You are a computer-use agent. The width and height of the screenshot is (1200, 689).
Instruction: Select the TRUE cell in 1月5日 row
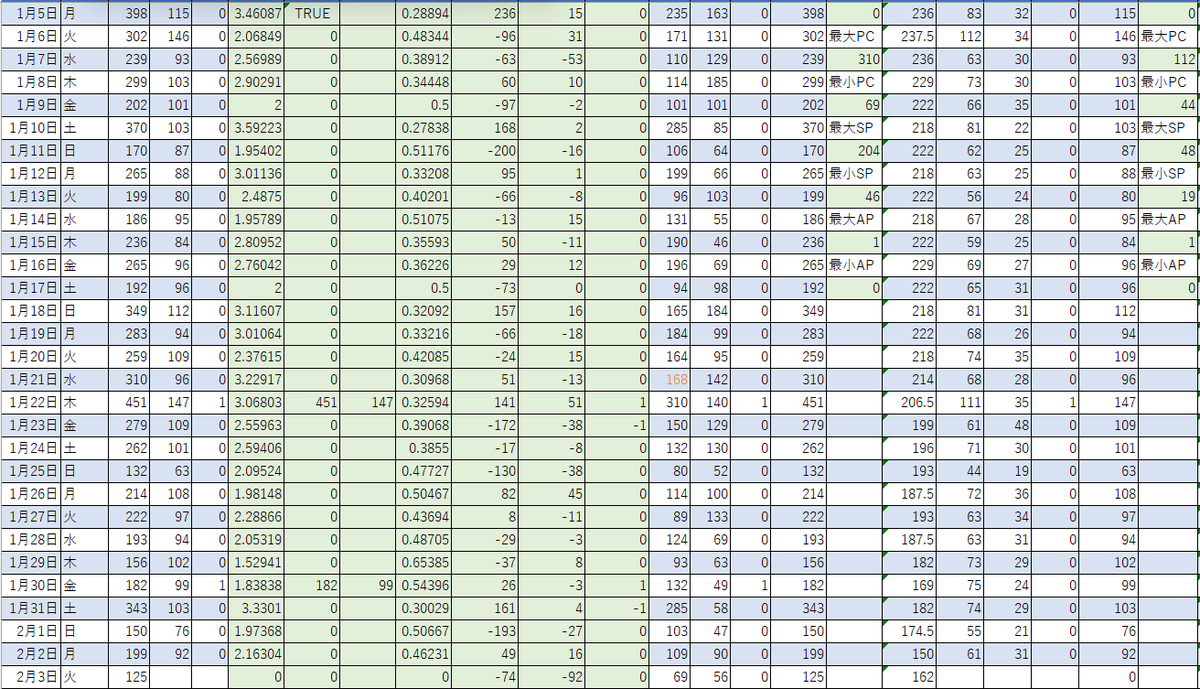click(312, 16)
